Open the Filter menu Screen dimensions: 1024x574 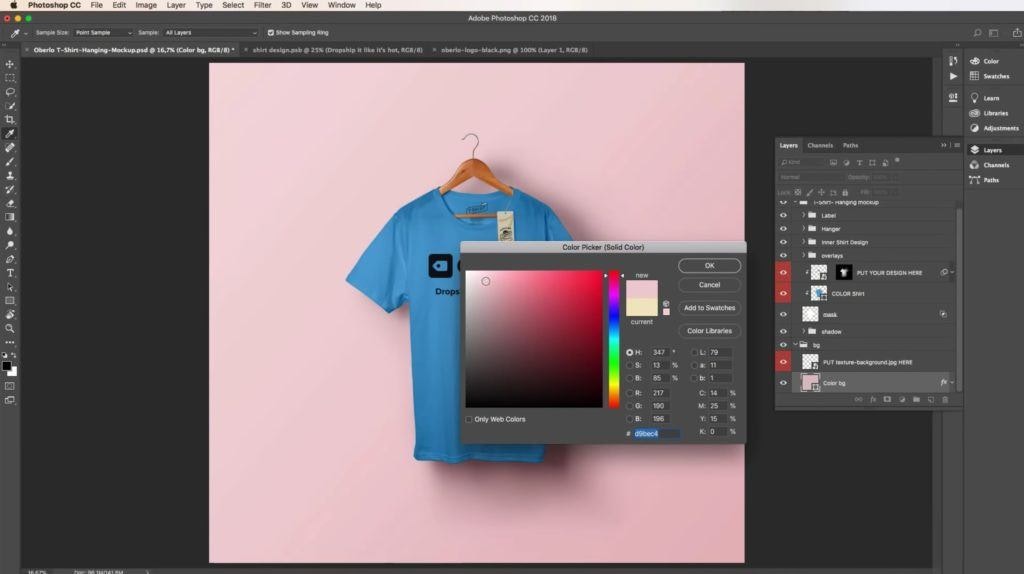coord(262,5)
